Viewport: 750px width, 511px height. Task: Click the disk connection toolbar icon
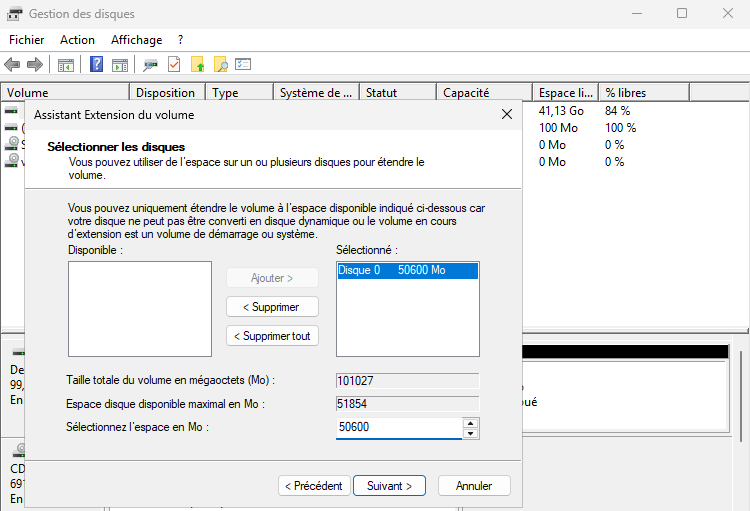(x=150, y=65)
